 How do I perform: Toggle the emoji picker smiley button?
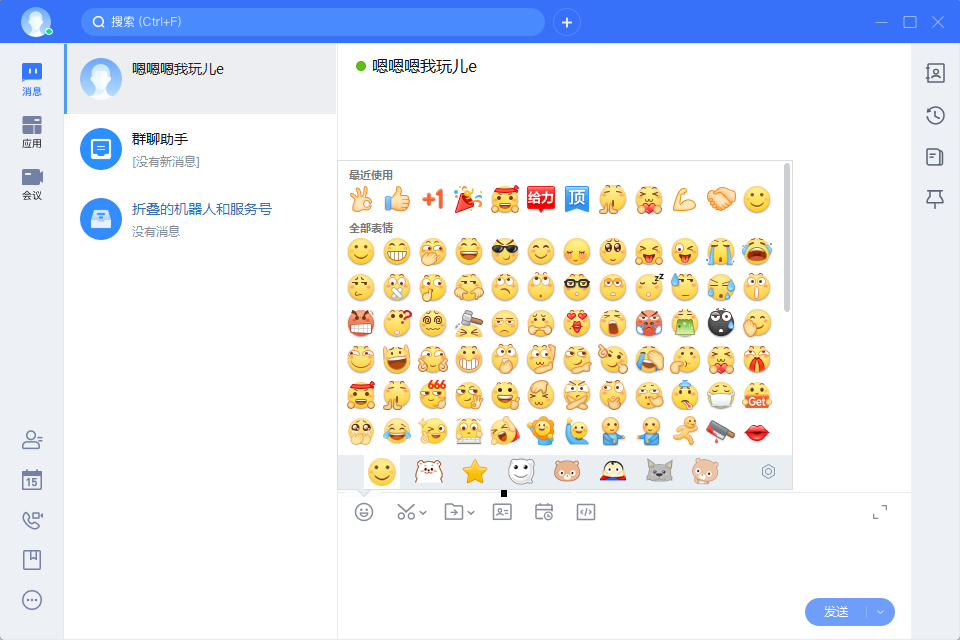(x=364, y=512)
